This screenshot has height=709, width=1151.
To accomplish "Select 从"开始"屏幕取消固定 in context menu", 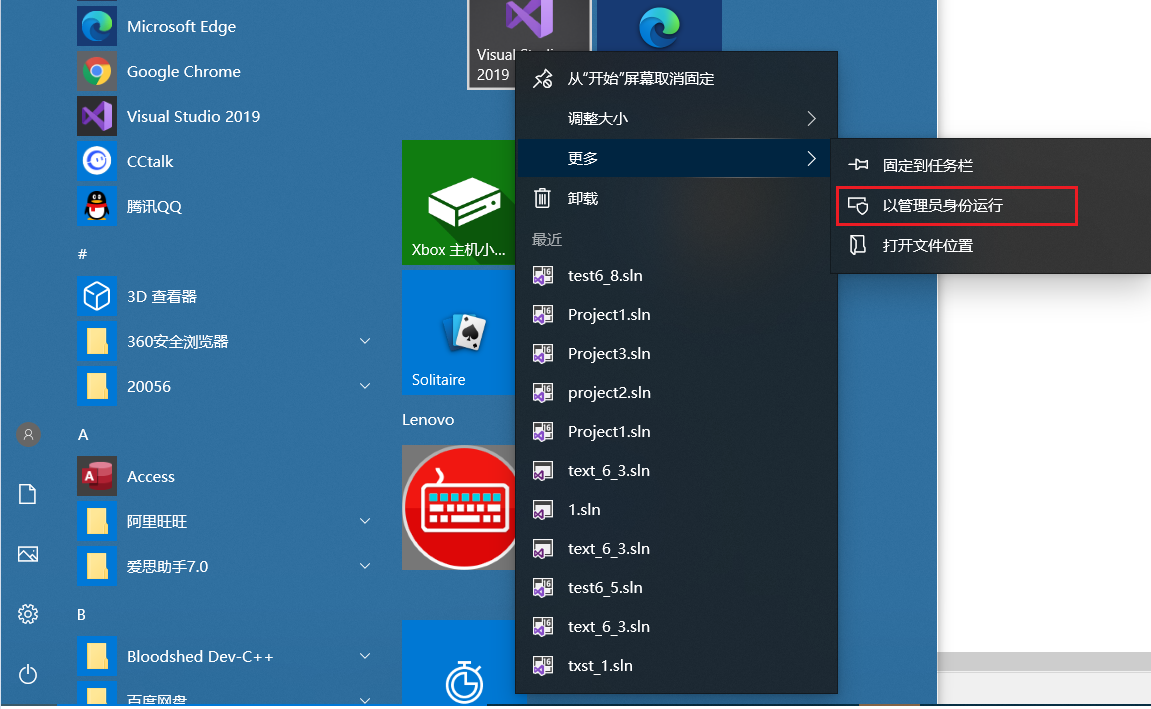I will point(677,79).
